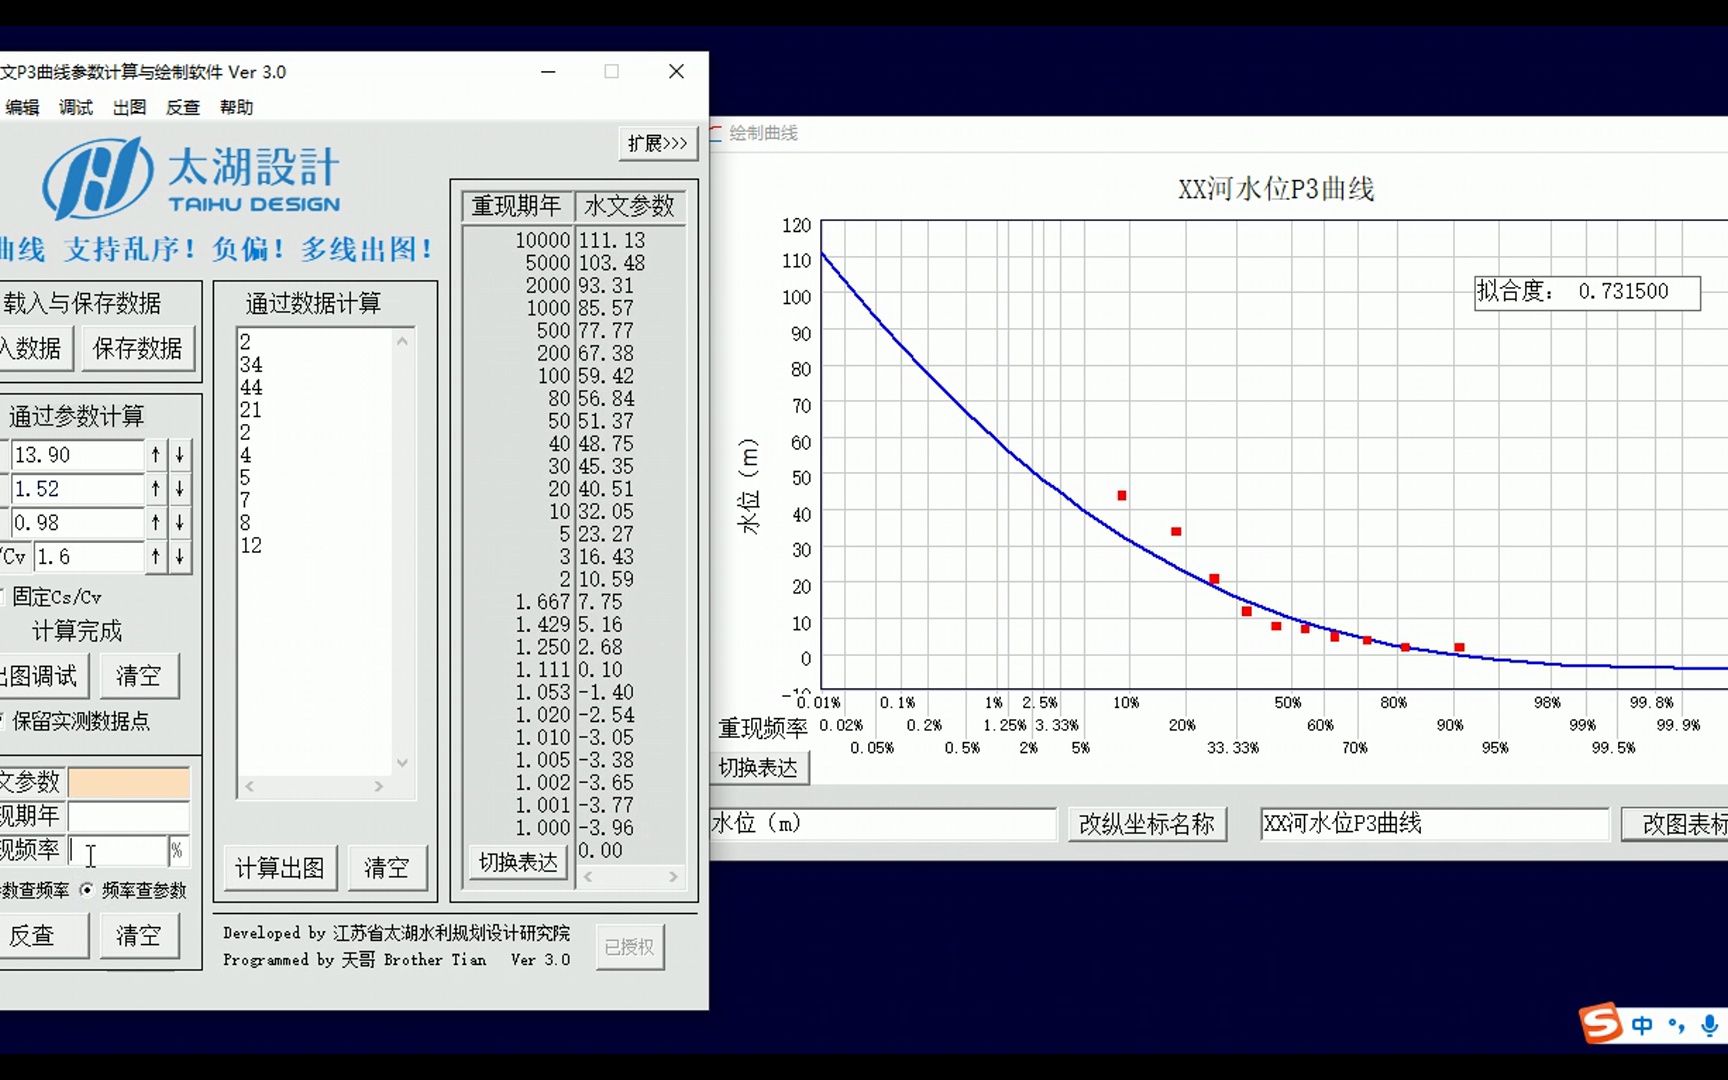This screenshot has height=1080, width=1728.
Task: Click the 水位 (m) axis name field
Action: tap(882, 824)
